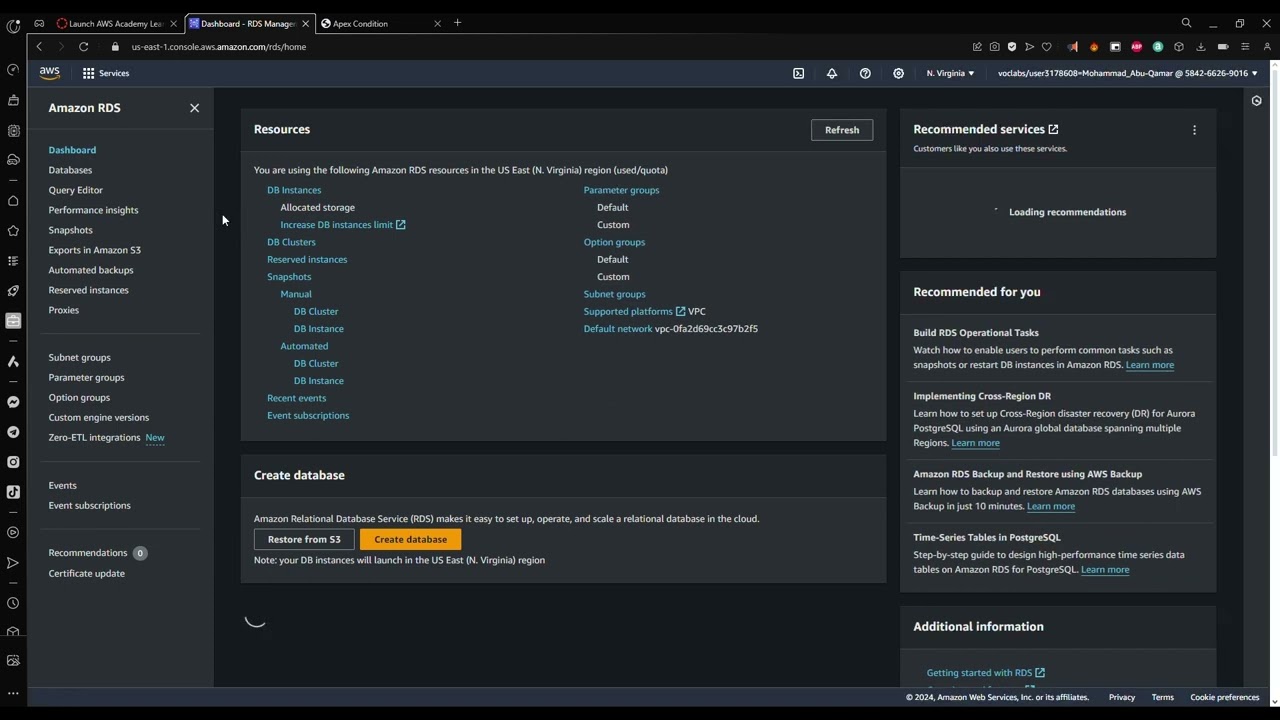Open Recommended services options menu
Viewport: 1280px width, 720px height.
tap(1194, 130)
